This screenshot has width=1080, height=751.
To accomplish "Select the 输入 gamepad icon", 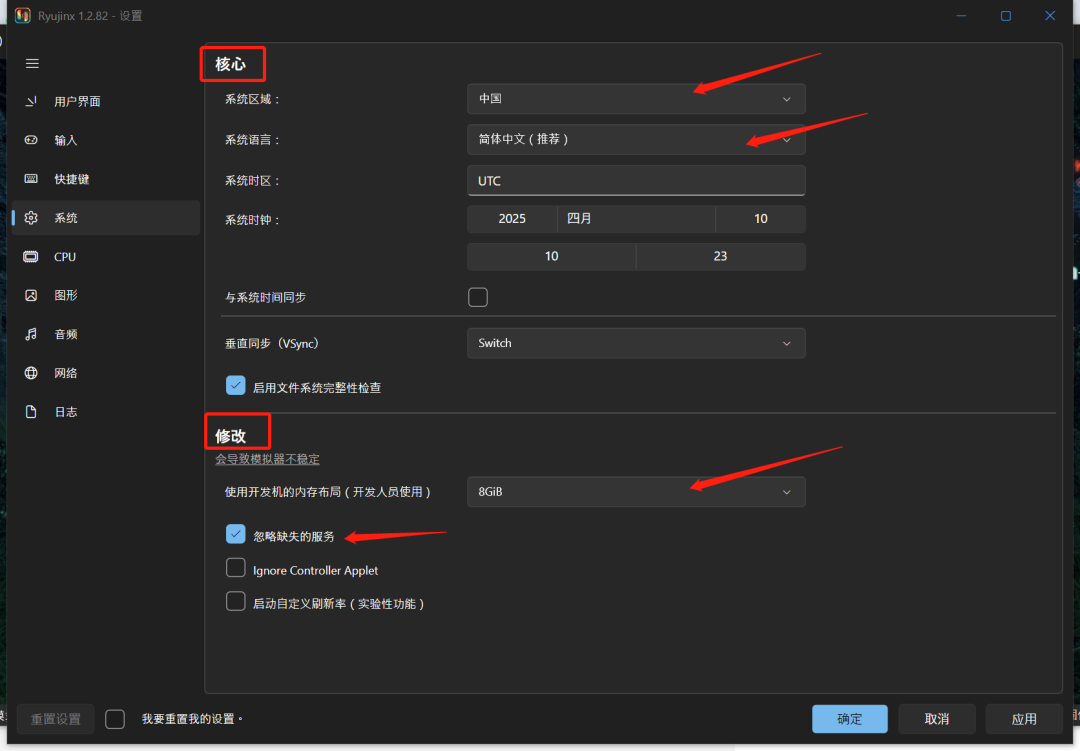I will point(32,140).
